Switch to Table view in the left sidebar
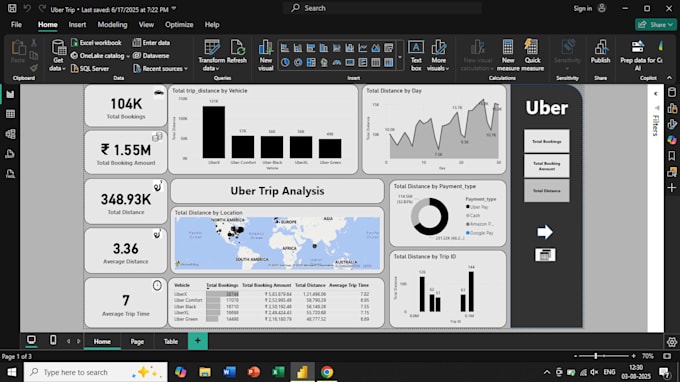This screenshot has width=680, height=382. 10,114
